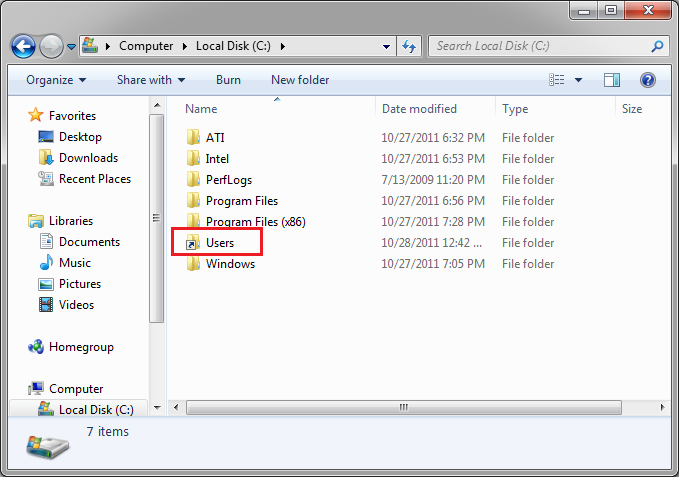This screenshot has height=477, width=679.
Task: Open the Share with menu
Action: click(x=151, y=80)
